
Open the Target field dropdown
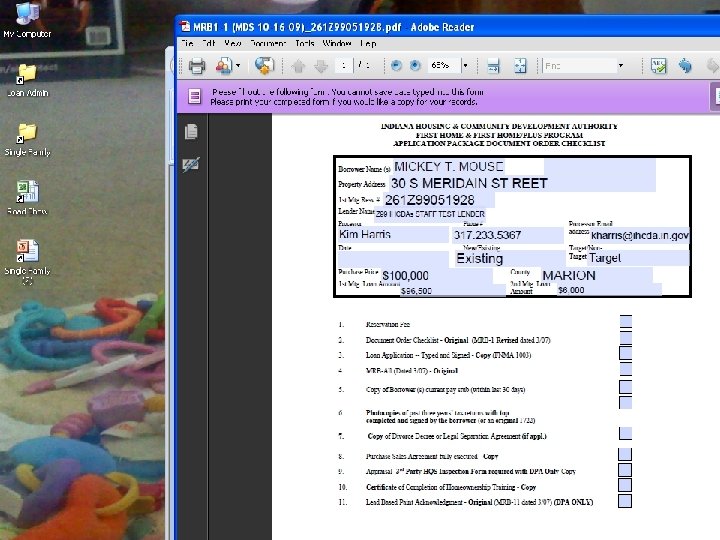point(638,258)
